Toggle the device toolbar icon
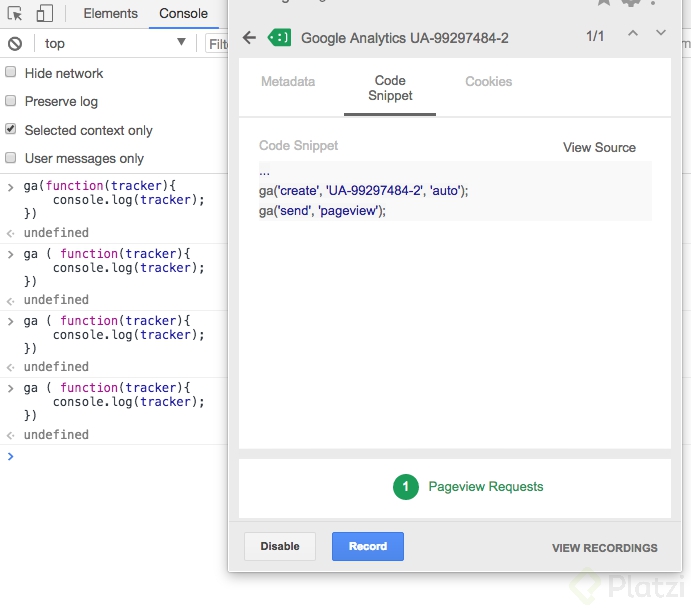Viewport: 691px width, 612px height. pyautogui.click(x=44, y=14)
